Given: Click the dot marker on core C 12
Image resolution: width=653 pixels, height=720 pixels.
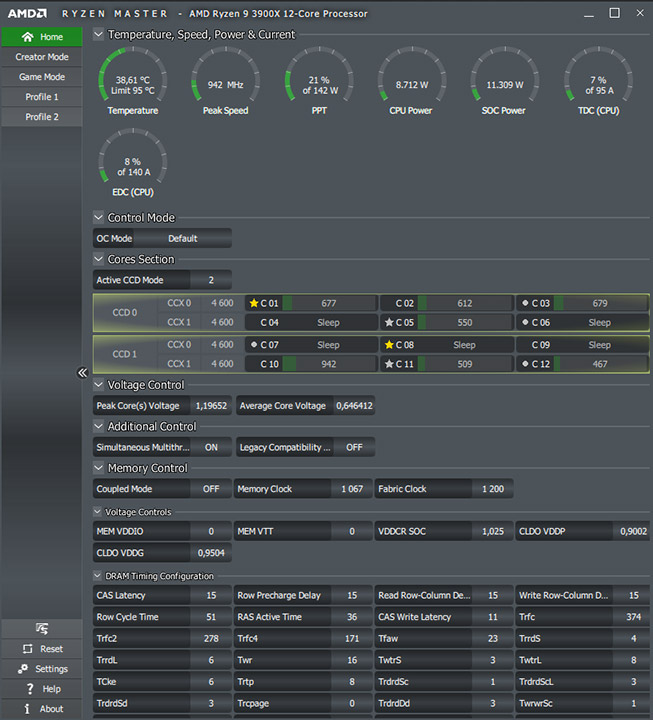Looking at the screenshot, I should 525,364.
